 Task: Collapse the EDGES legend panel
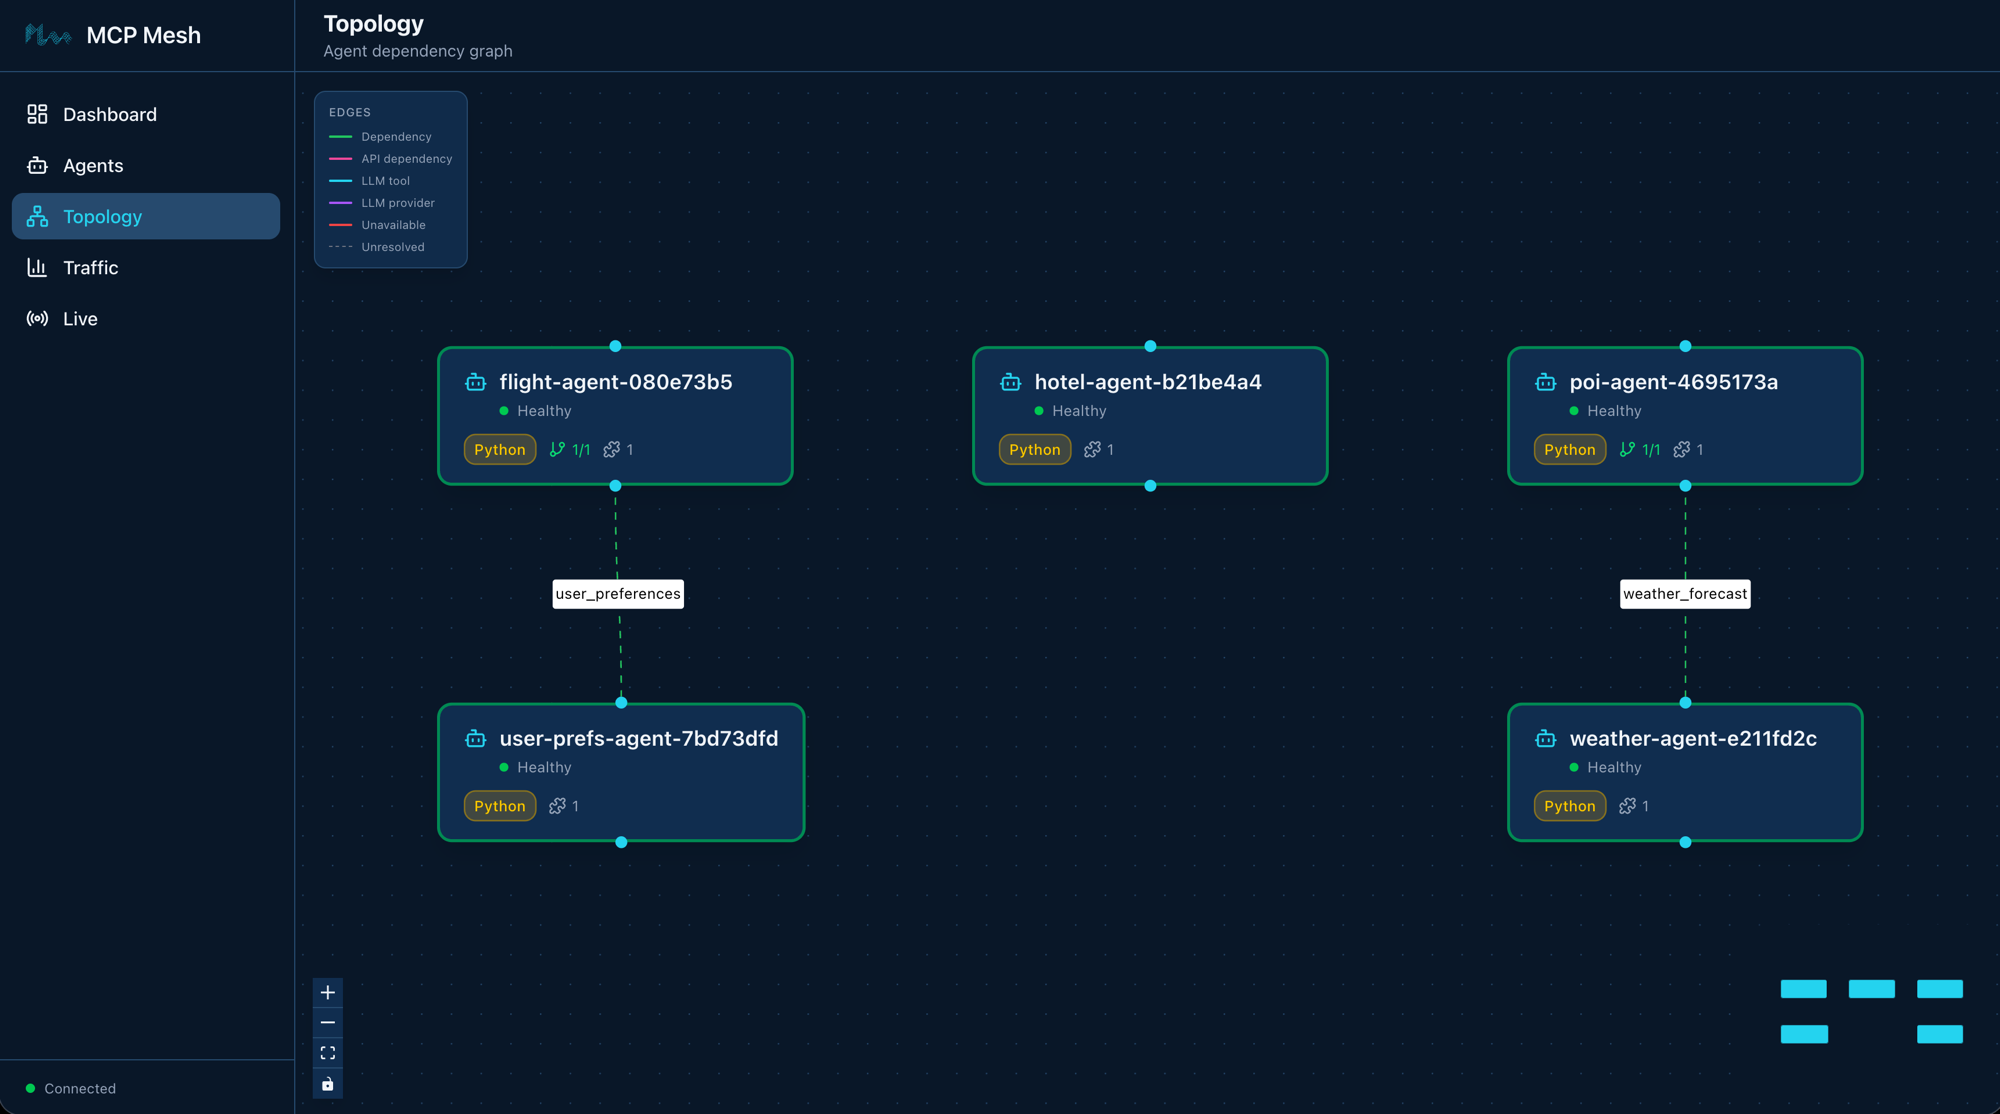click(350, 112)
